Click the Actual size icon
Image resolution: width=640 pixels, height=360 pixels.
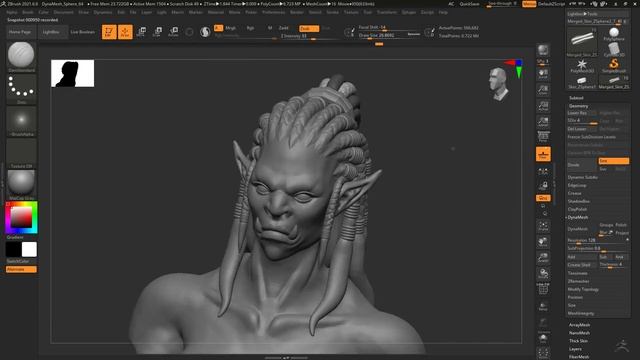click(x=543, y=106)
